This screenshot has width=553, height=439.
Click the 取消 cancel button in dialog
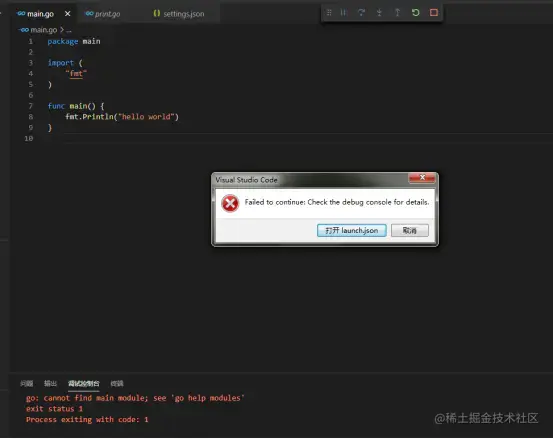(410, 230)
